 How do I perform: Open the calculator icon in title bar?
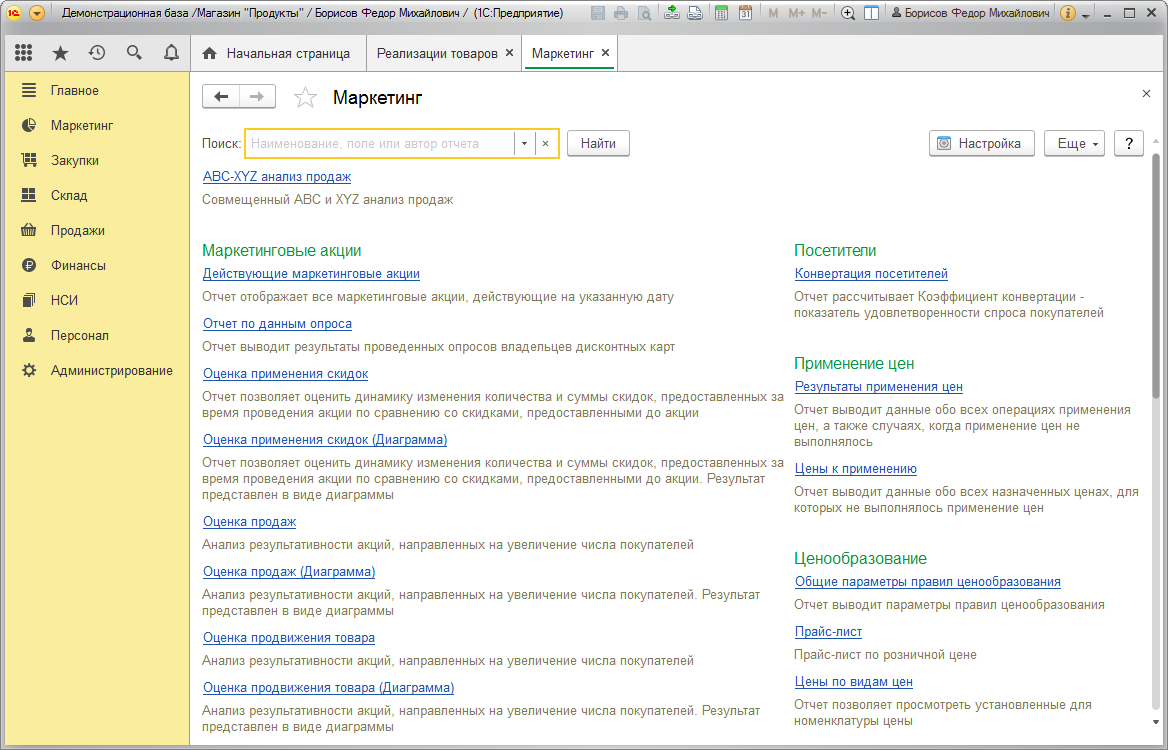click(x=721, y=13)
